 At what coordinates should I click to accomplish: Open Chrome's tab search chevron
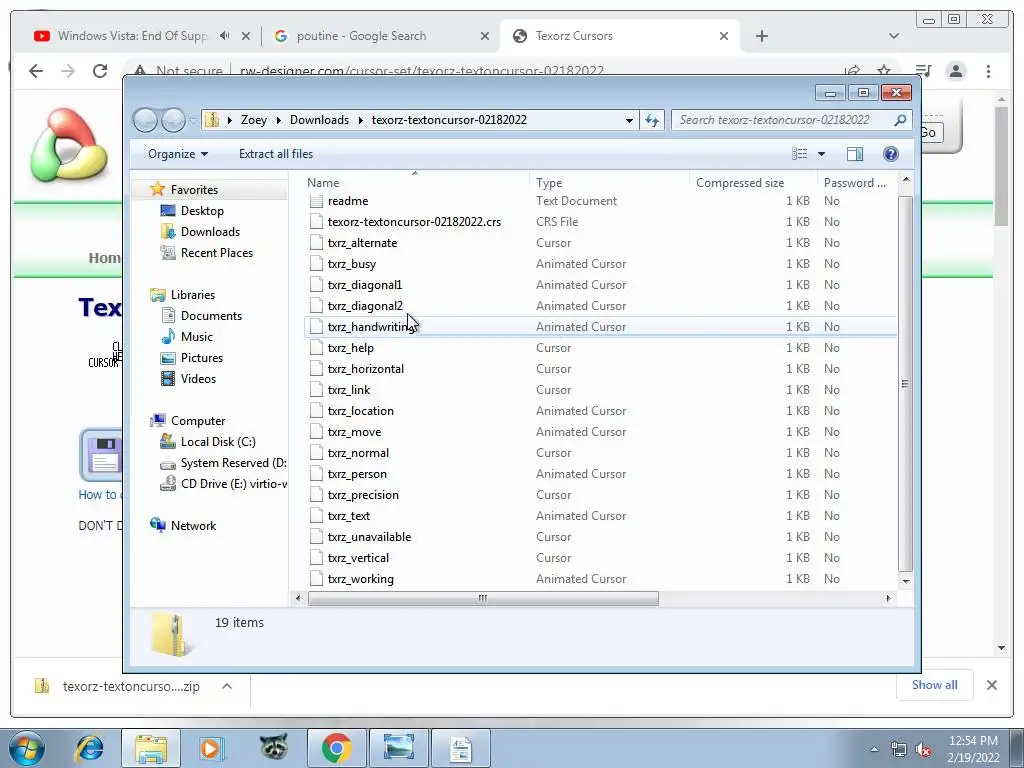(894, 36)
